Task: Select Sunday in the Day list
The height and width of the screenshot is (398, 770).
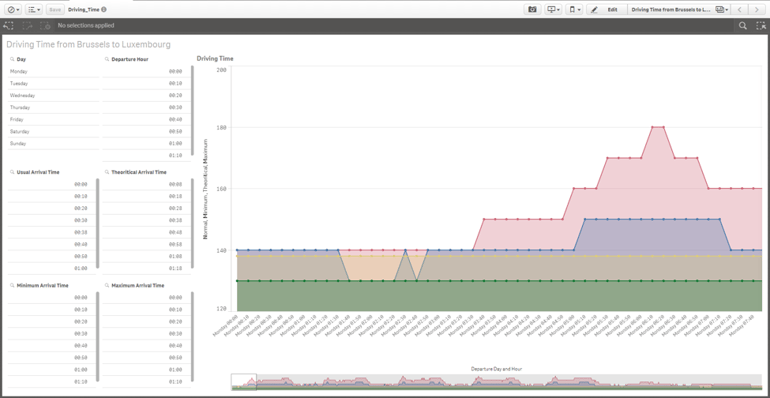Action: pos(54,143)
